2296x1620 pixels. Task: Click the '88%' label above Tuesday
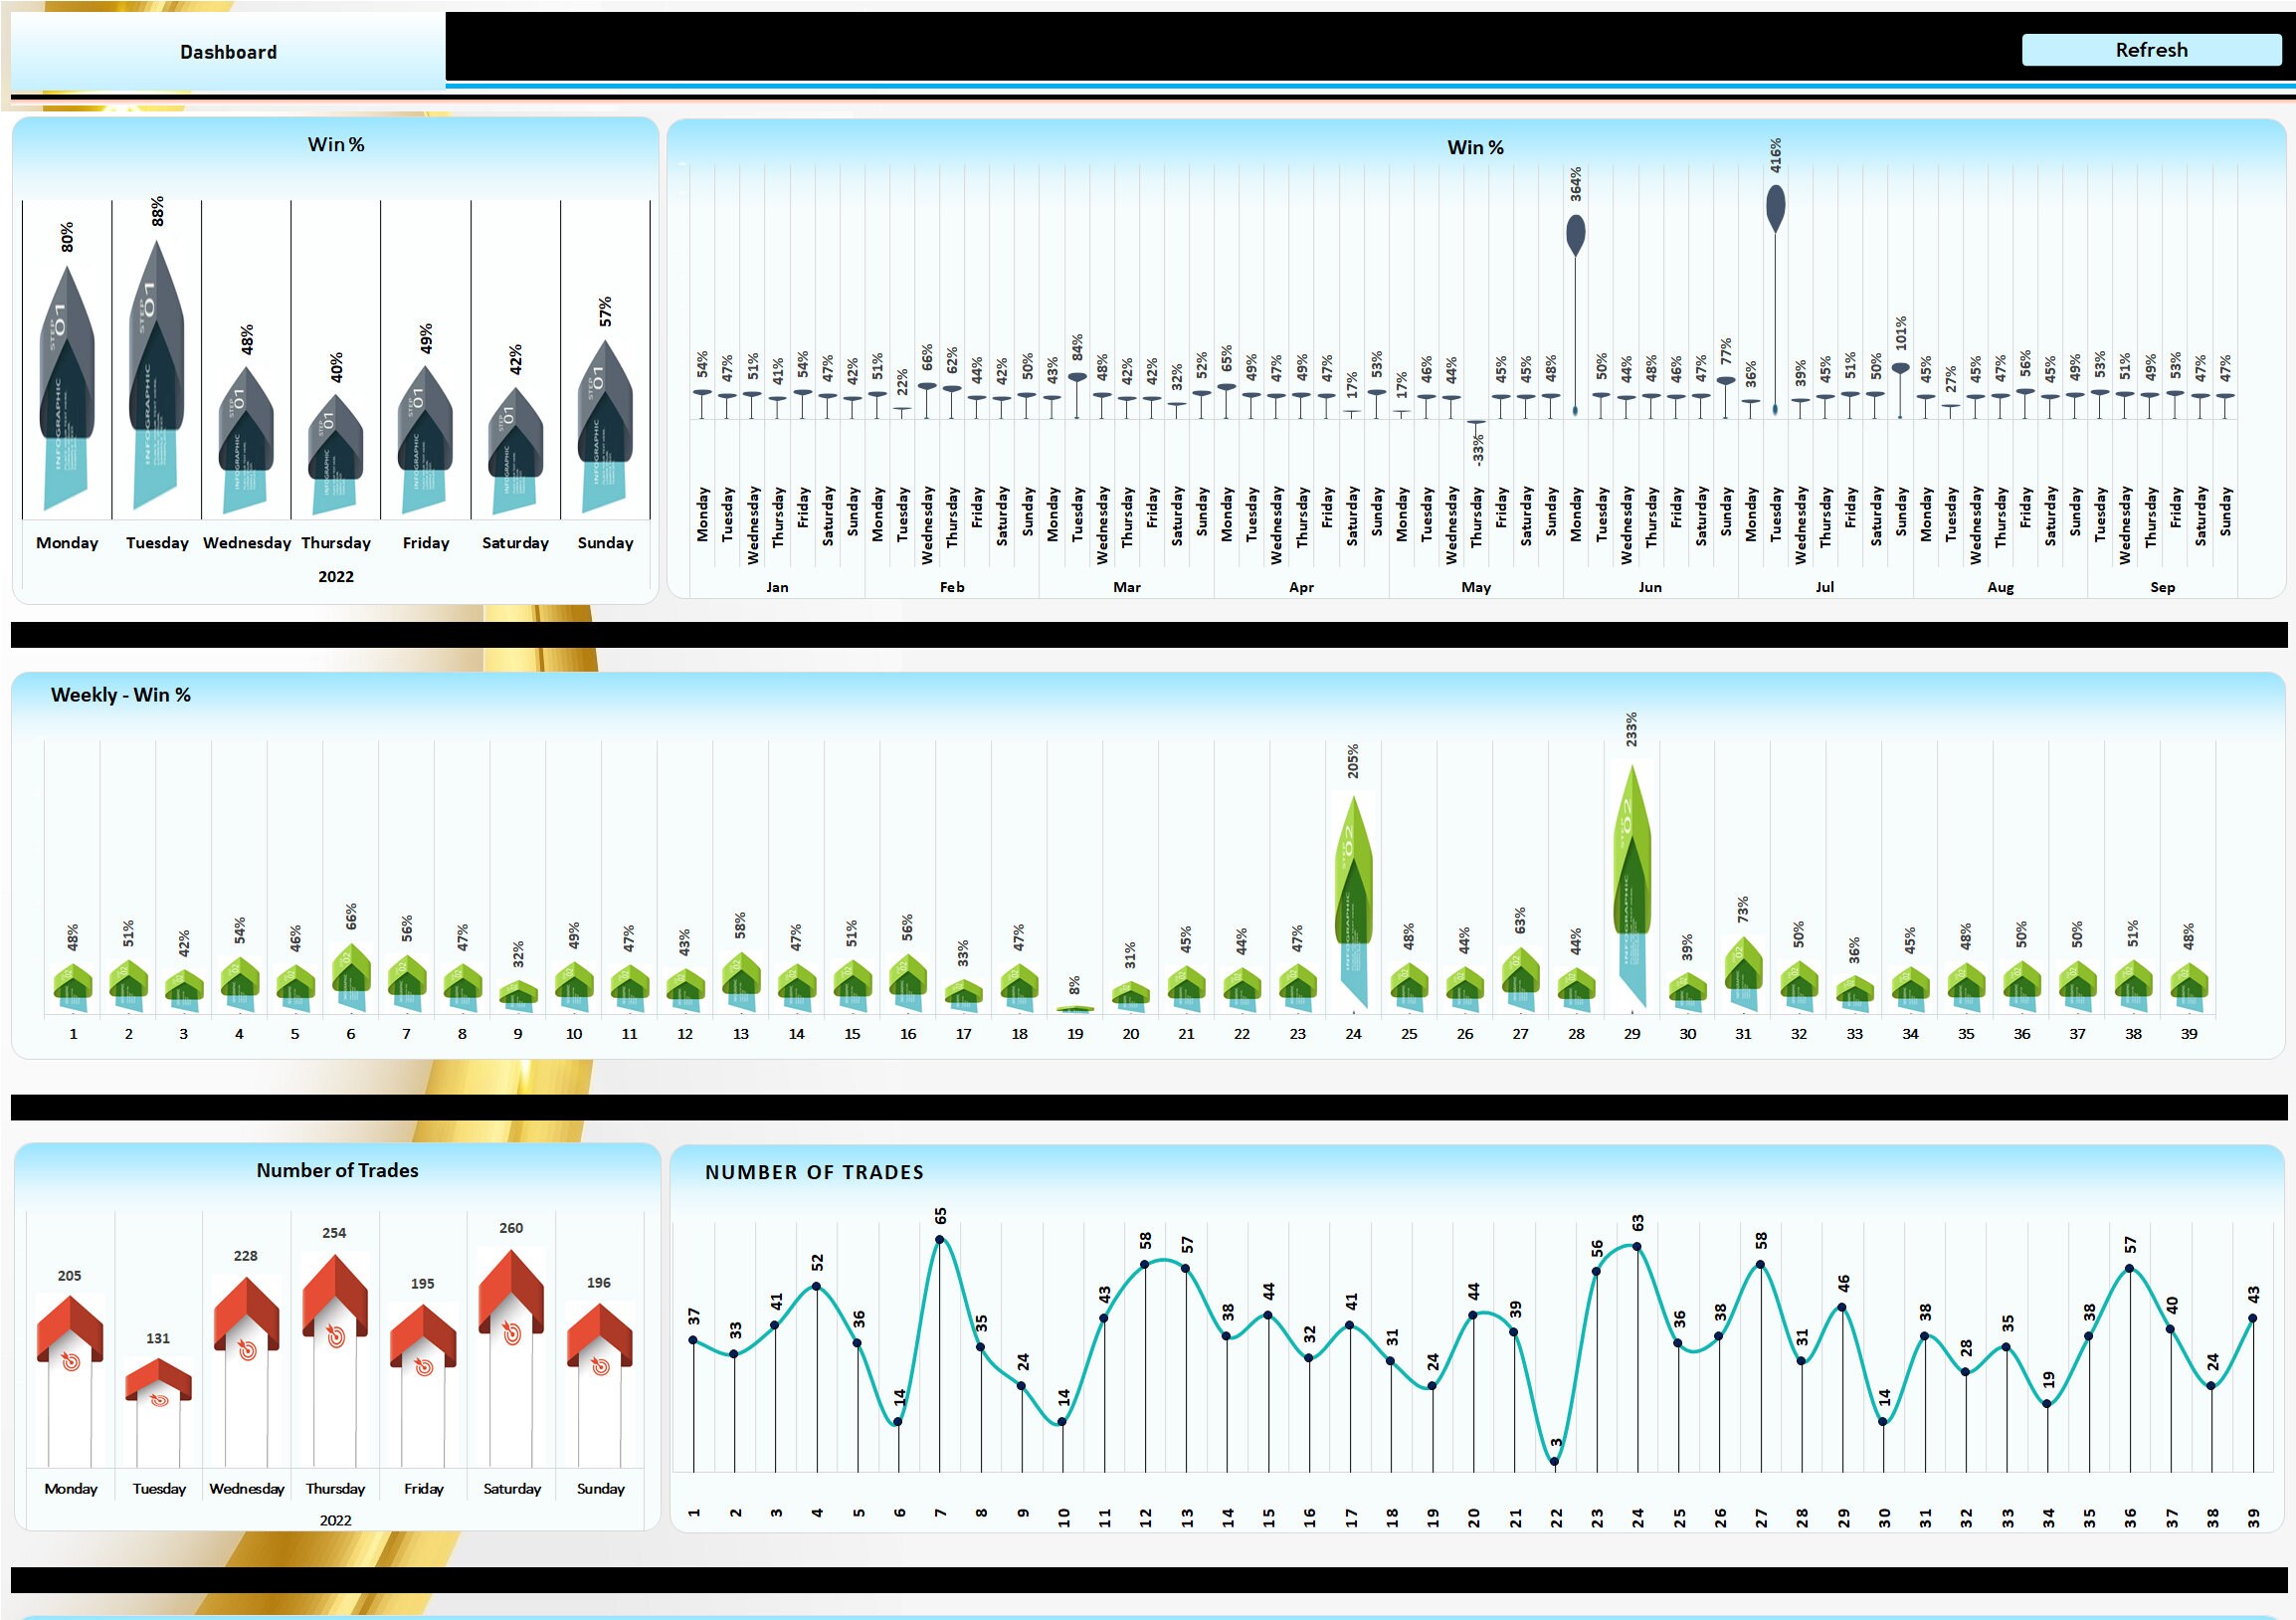(157, 211)
